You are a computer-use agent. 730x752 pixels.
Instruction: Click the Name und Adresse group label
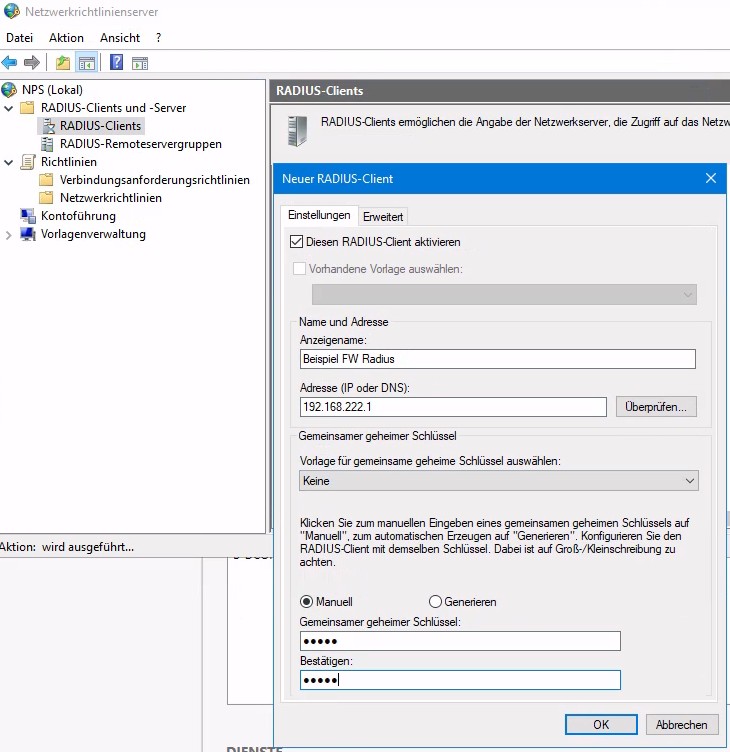pyautogui.click(x=343, y=322)
